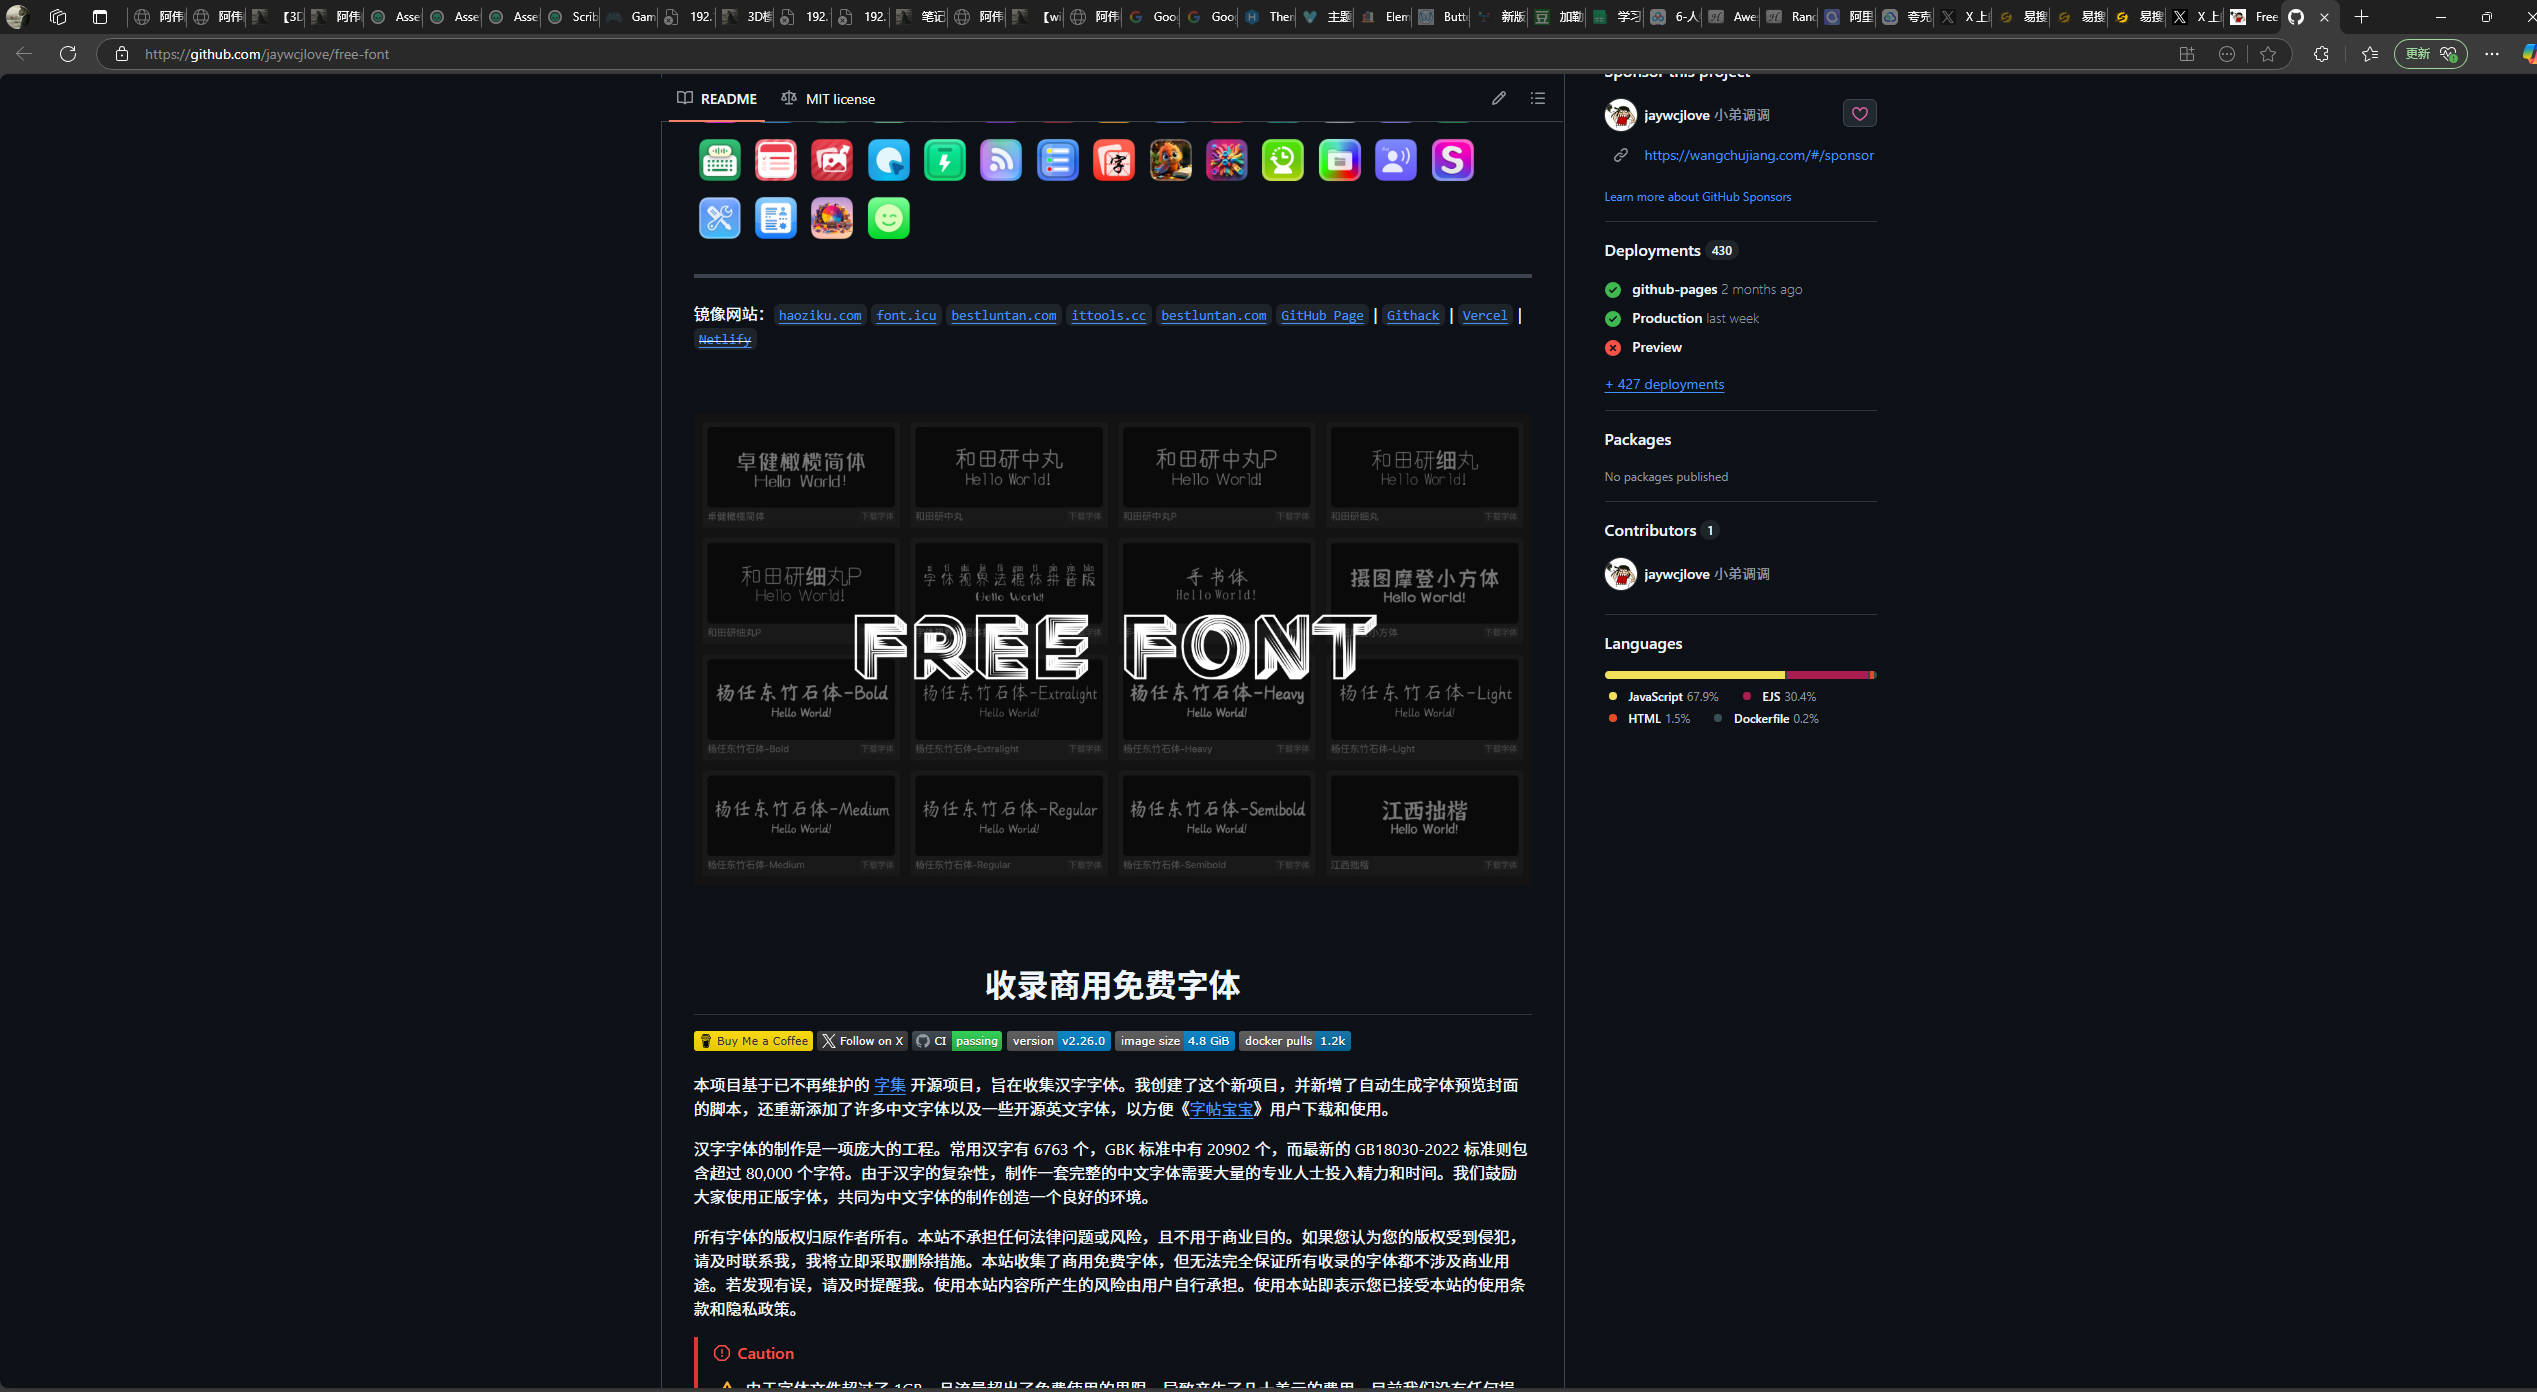Toggle the favorites star in the address bar
This screenshot has height=1392, width=2537.
[x=2268, y=54]
